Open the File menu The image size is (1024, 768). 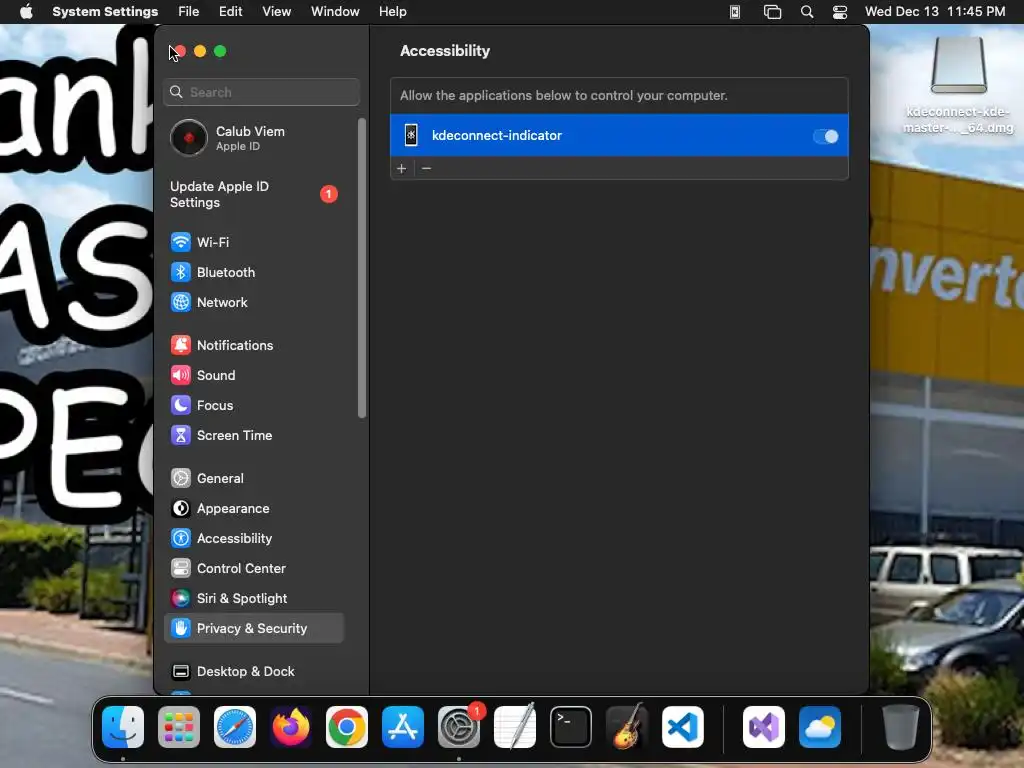click(x=189, y=12)
